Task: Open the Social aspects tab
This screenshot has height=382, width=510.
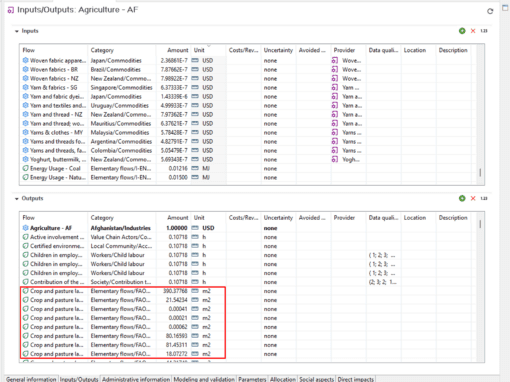Action: click(x=317, y=379)
